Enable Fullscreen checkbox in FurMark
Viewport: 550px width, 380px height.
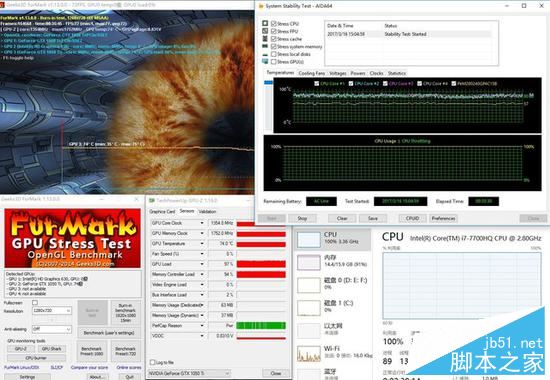click(35, 302)
